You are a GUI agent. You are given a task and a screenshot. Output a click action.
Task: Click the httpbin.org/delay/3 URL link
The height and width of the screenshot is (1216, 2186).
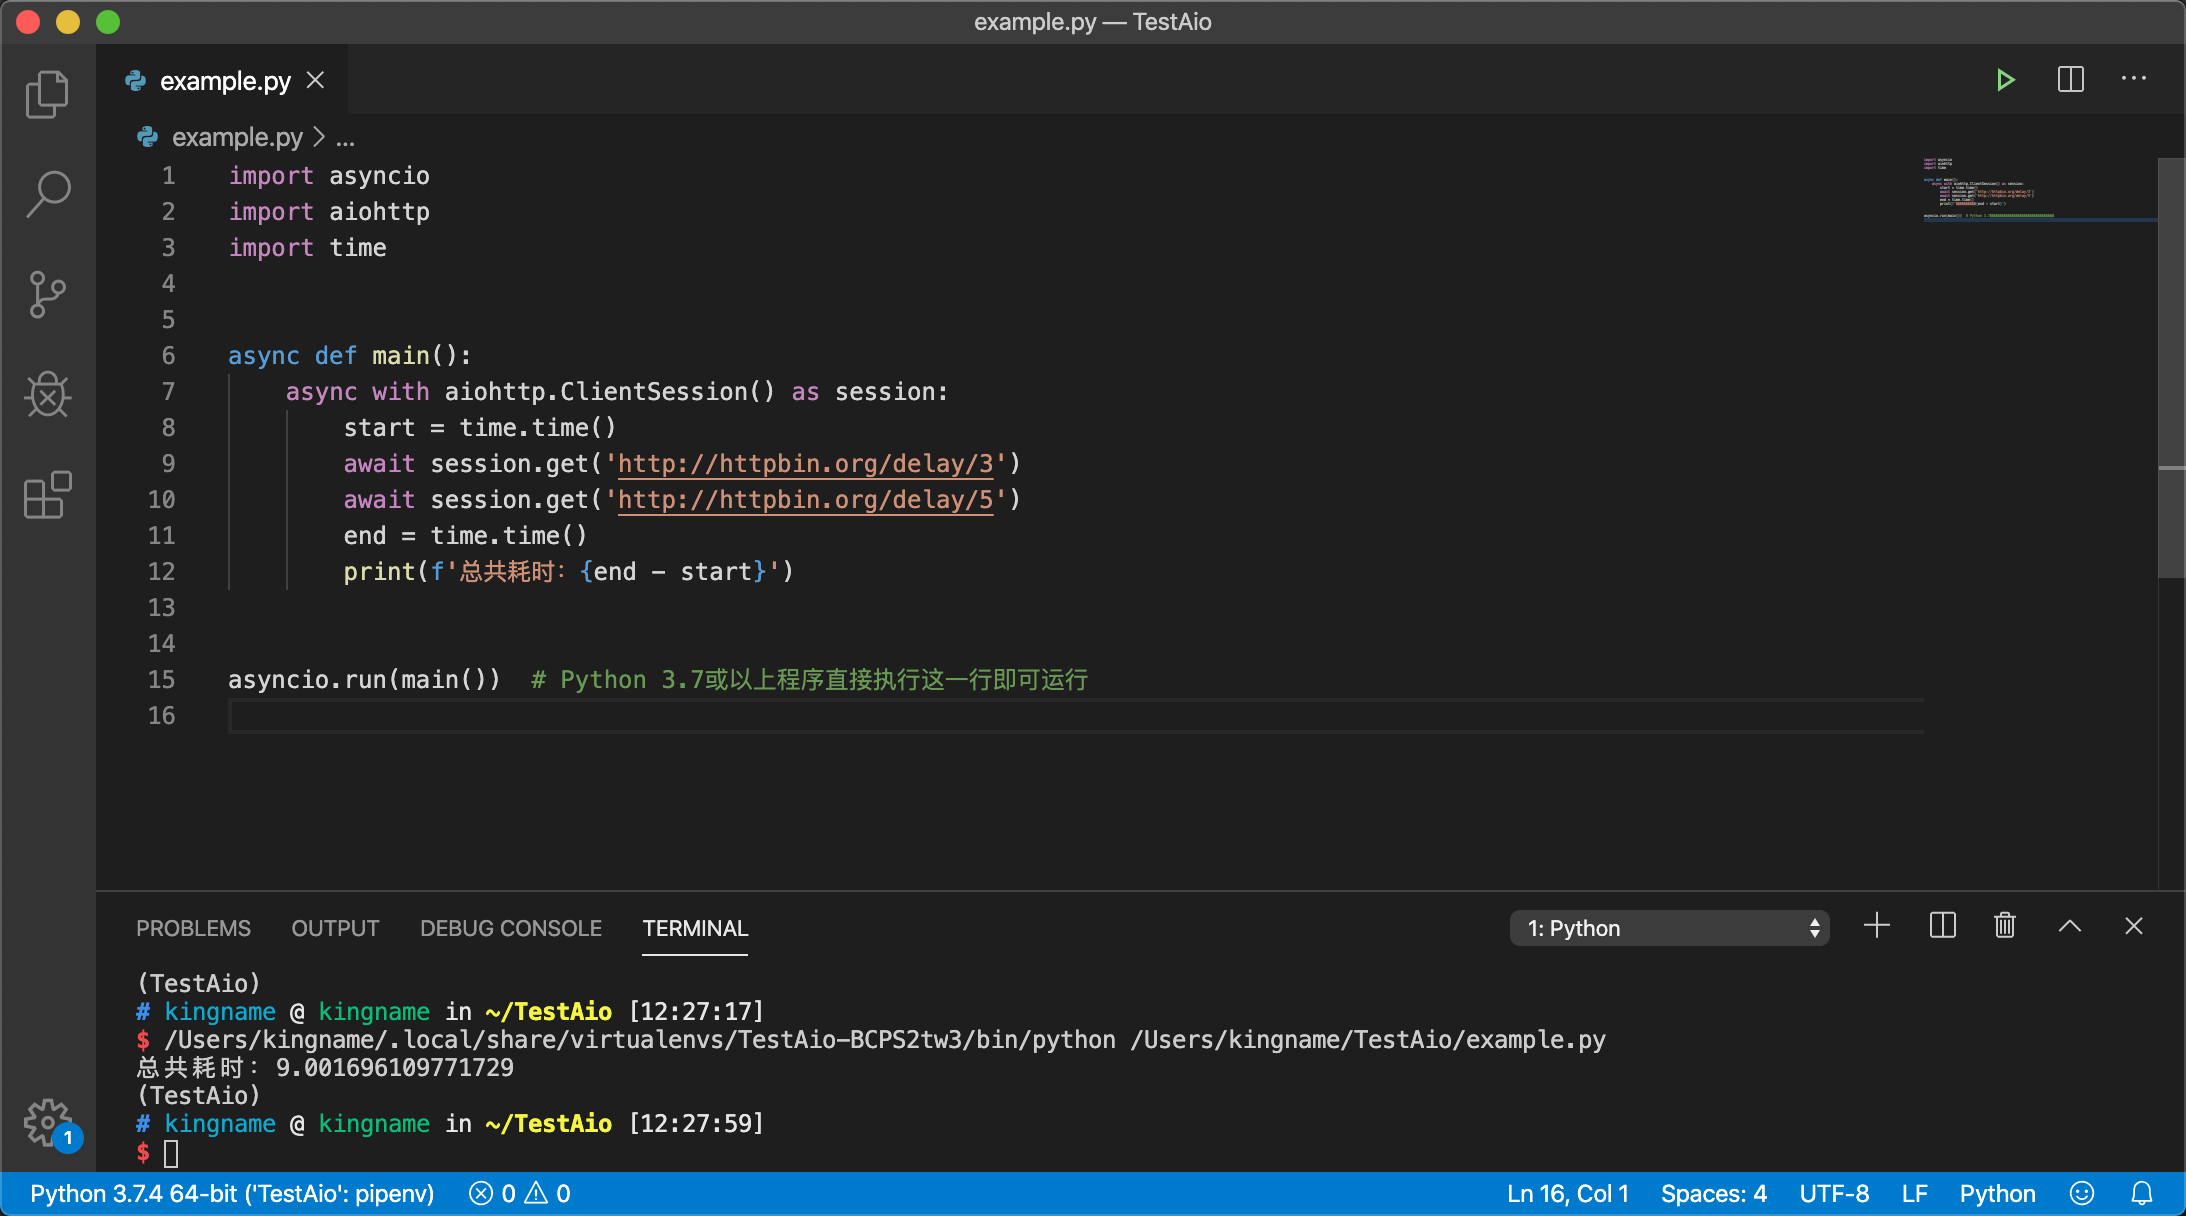click(805, 464)
